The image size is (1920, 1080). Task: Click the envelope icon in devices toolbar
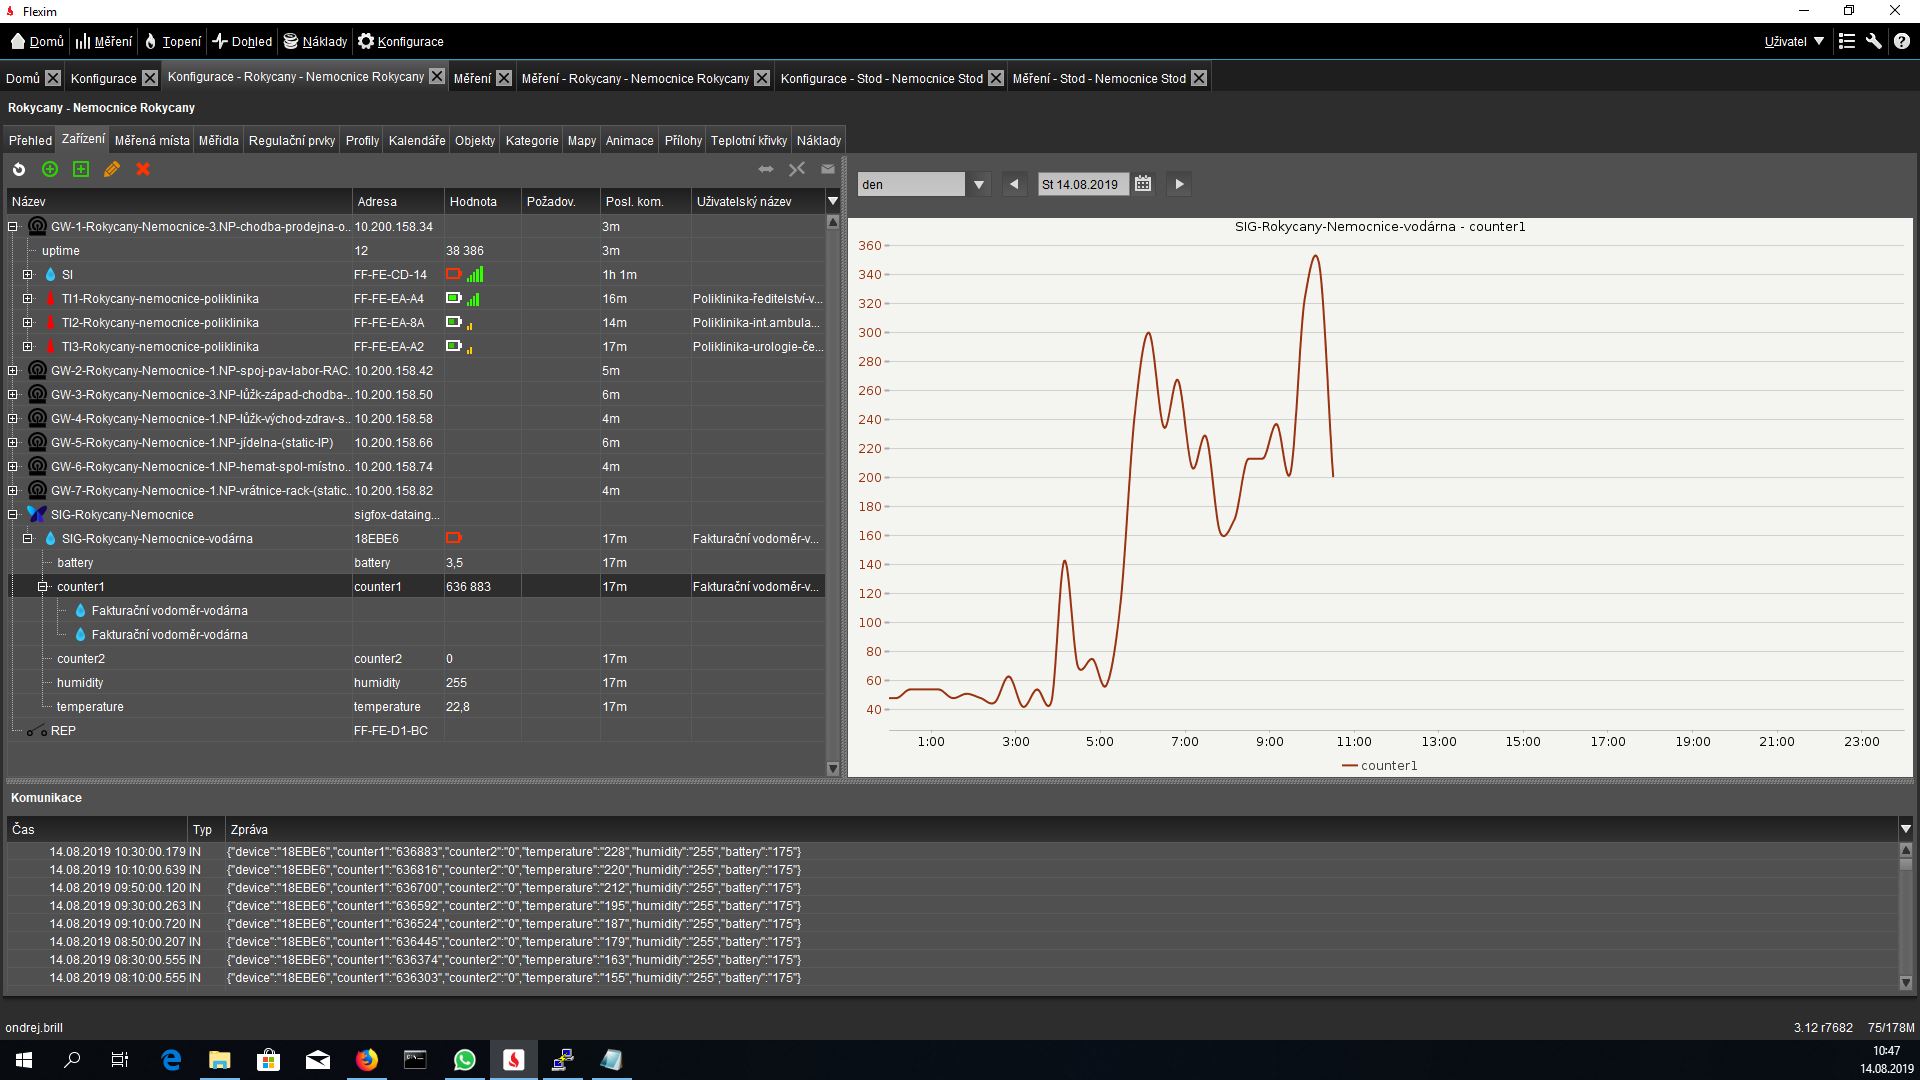click(828, 169)
